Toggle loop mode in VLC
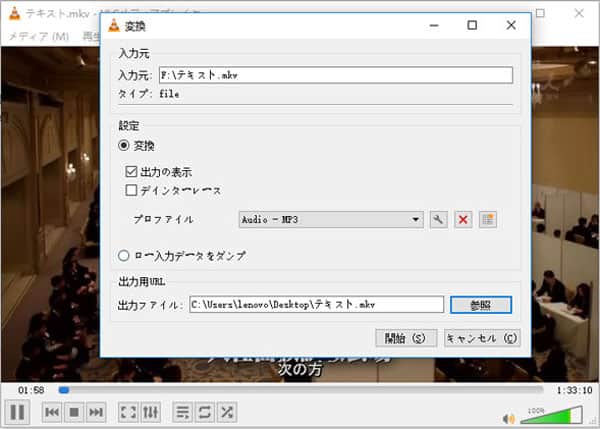The width and height of the screenshot is (600, 429). pyautogui.click(x=205, y=412)
